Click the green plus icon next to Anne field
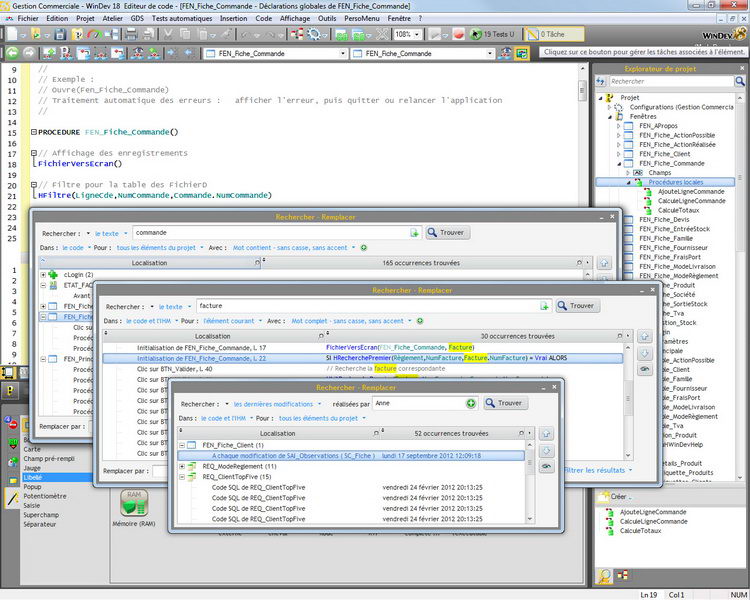This screenshot has width=750, height=600. 471,403
